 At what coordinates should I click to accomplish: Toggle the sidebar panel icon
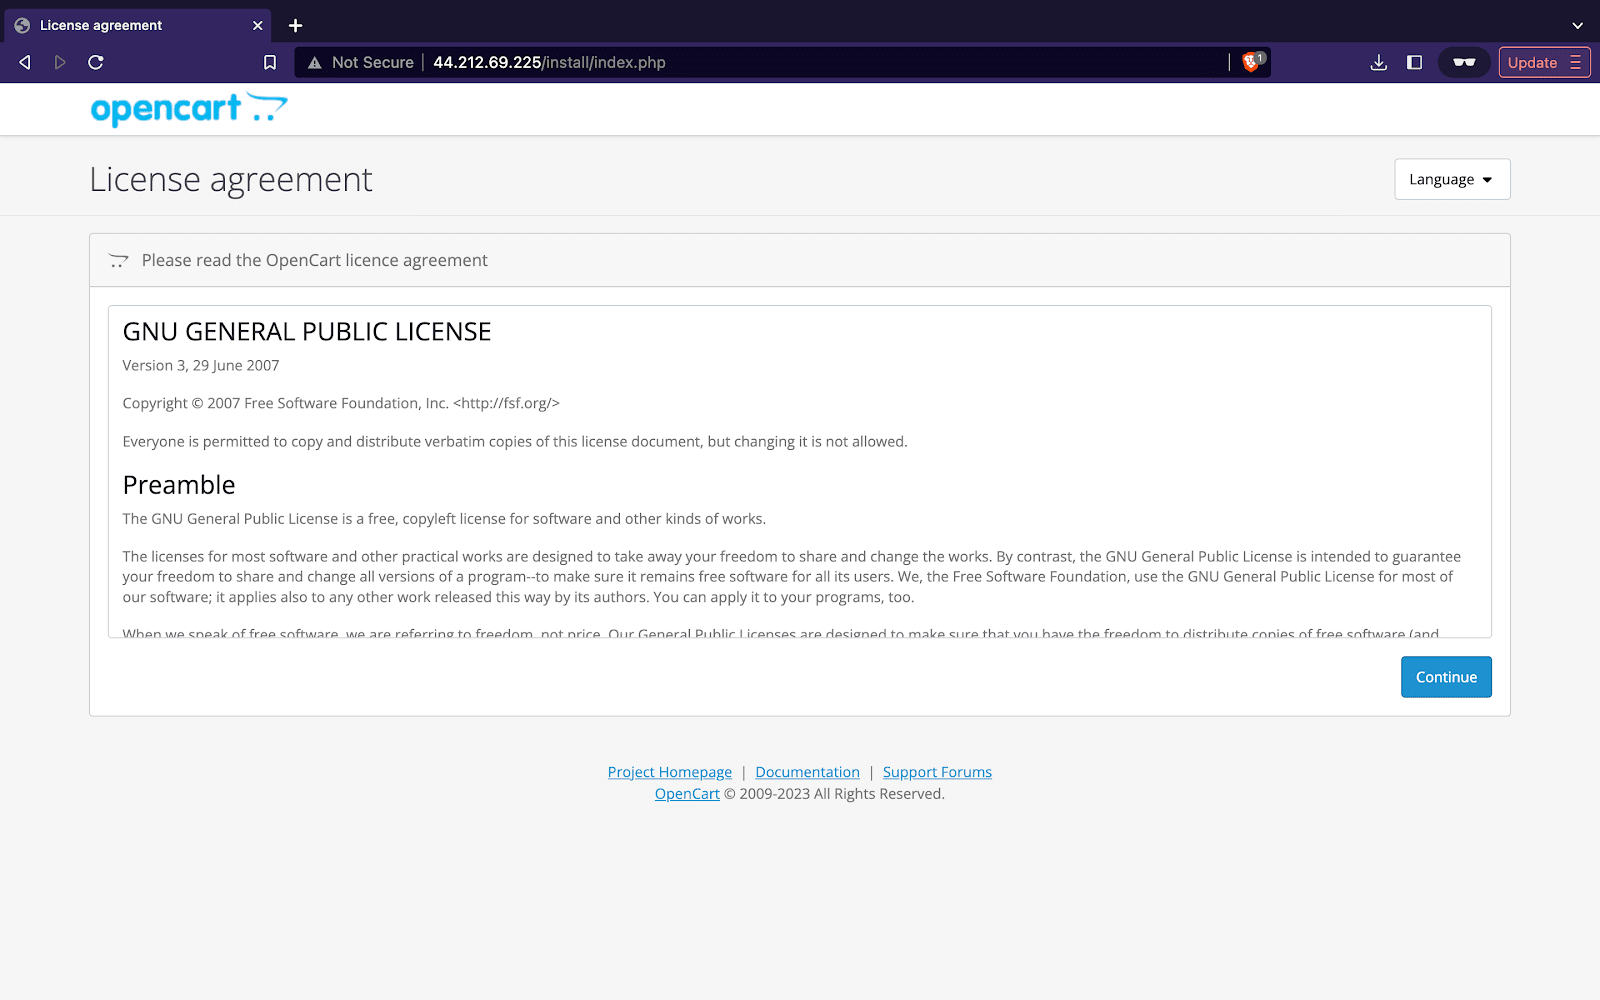[x=1414, y=62]
